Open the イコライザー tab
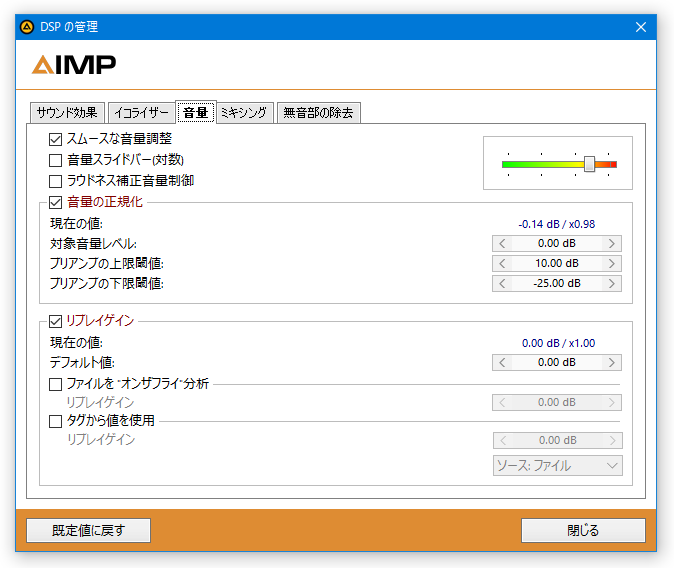The width and height of the screenshot is (674, 568). pyautogui.click(x=141, y=113)
